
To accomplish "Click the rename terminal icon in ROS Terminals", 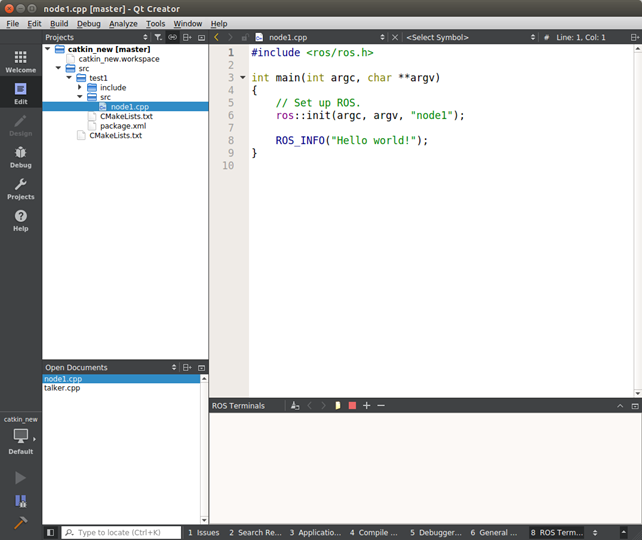I will click(x=295, y=405).
